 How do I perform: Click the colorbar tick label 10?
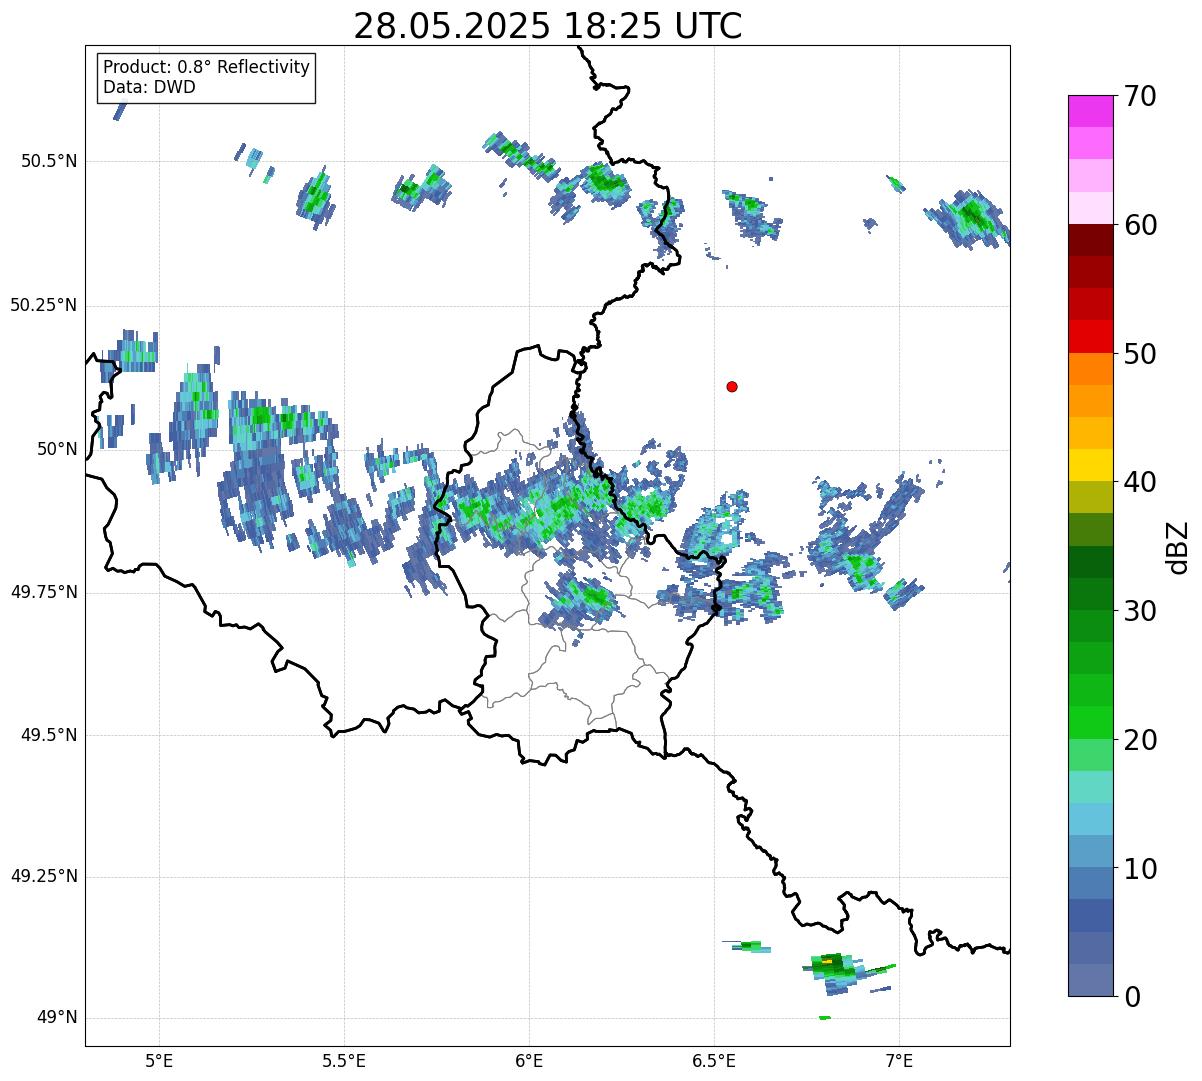point(1140,868)
